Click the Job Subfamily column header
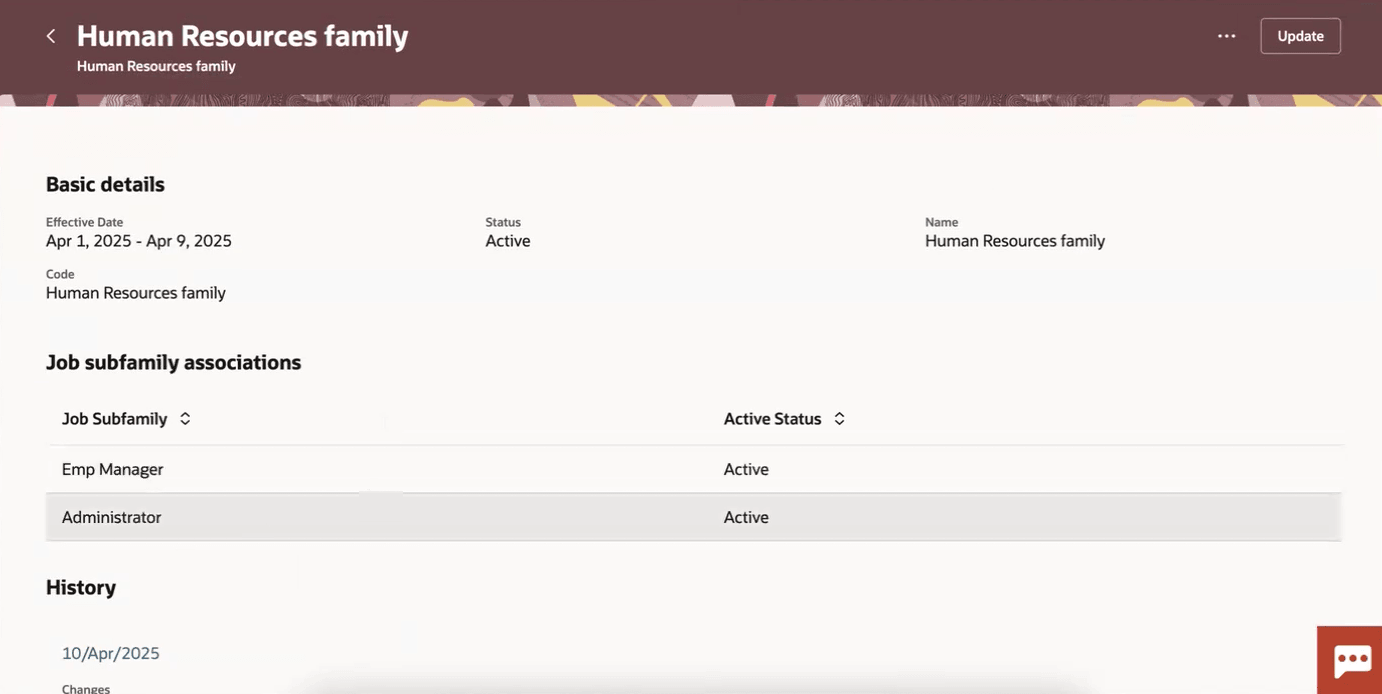Viewport: 1382px width, 694px height. click(x=114, y=419)
